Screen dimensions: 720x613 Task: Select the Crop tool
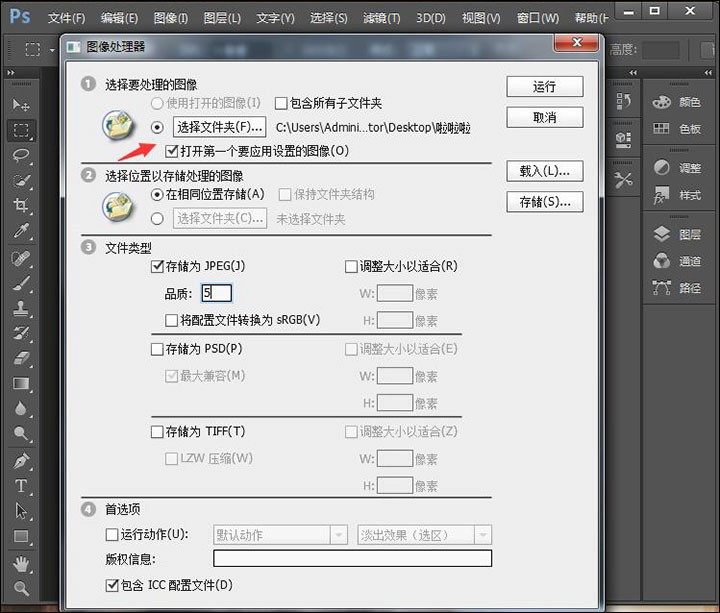(x=20, y=205)
